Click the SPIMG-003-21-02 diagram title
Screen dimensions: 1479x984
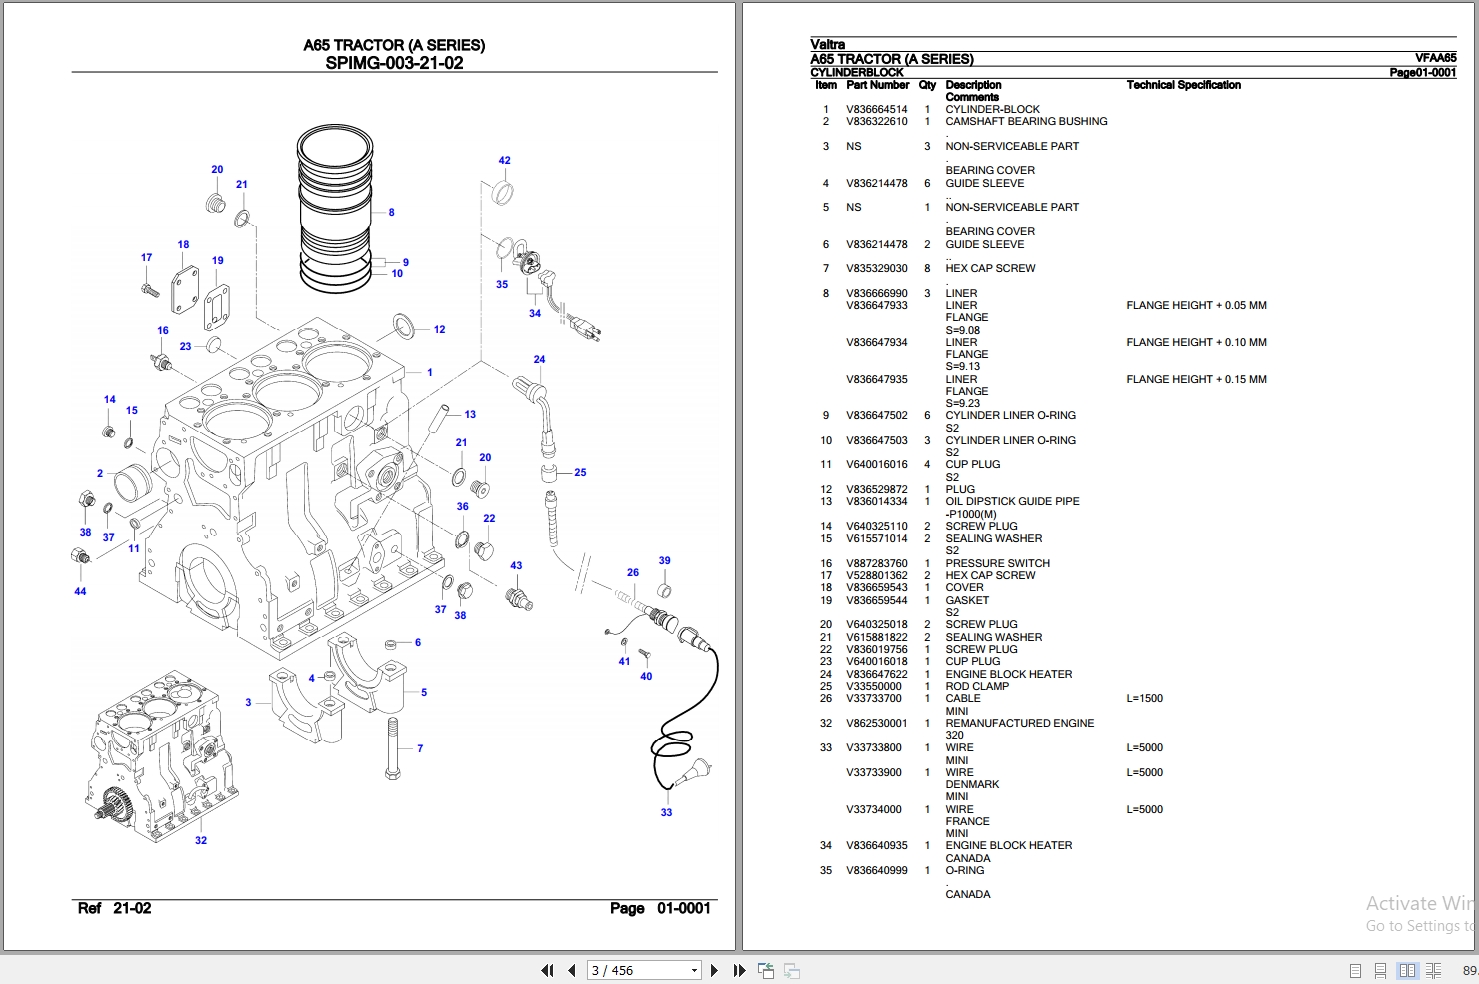click(394, 63)
